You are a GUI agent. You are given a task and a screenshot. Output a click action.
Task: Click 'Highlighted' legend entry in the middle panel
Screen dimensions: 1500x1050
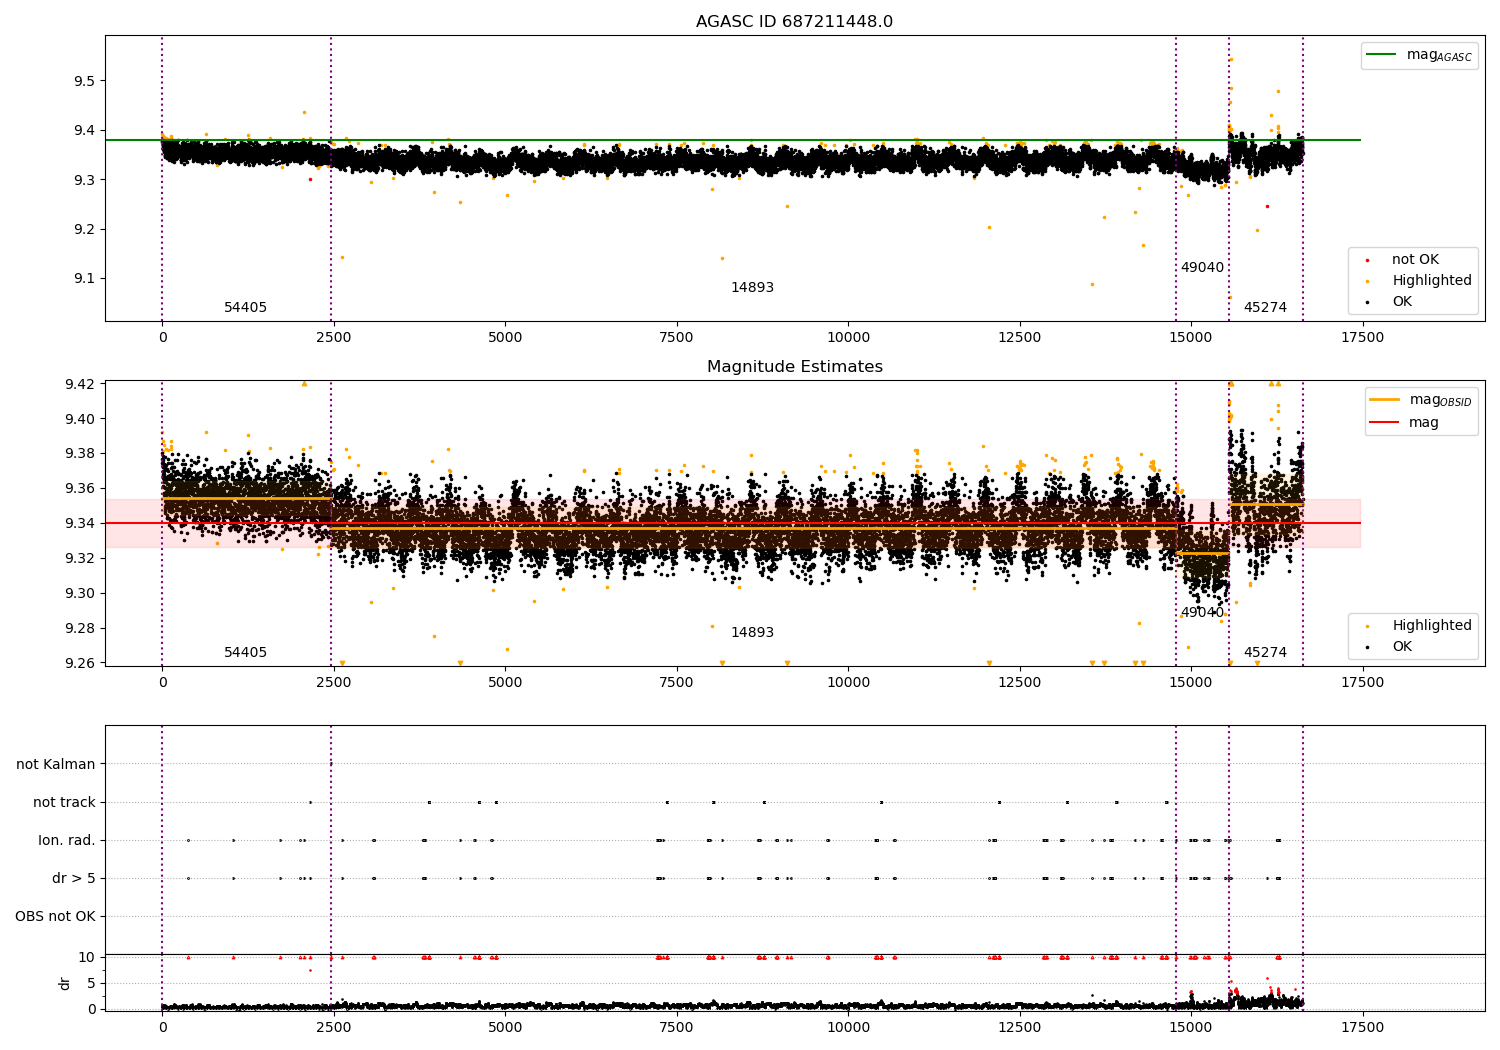[1432, 626]
